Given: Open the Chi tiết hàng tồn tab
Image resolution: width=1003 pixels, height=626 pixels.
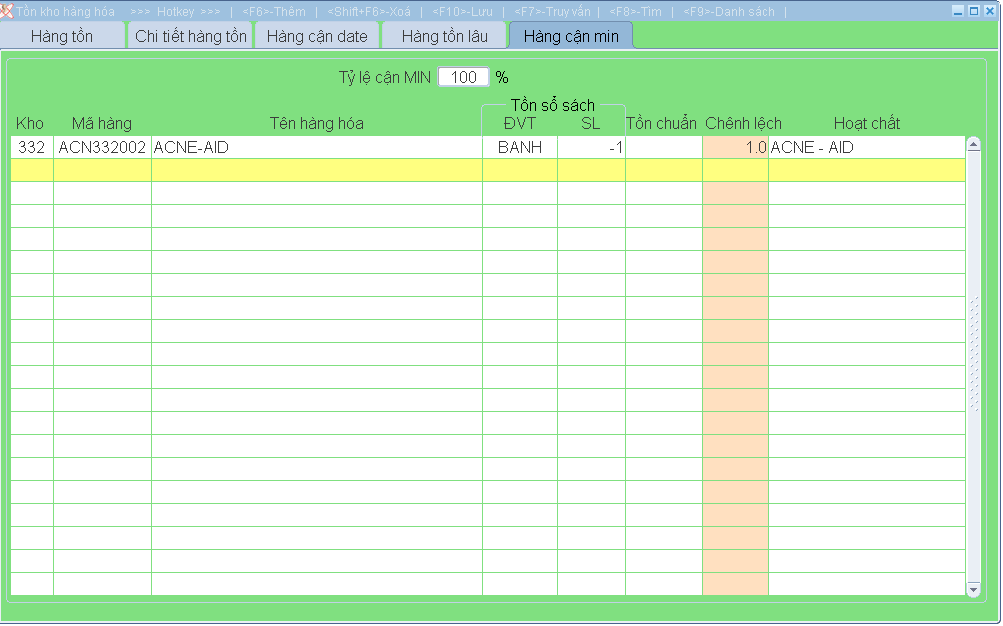Looking at the screenshot, I should (x=190, y=36).
